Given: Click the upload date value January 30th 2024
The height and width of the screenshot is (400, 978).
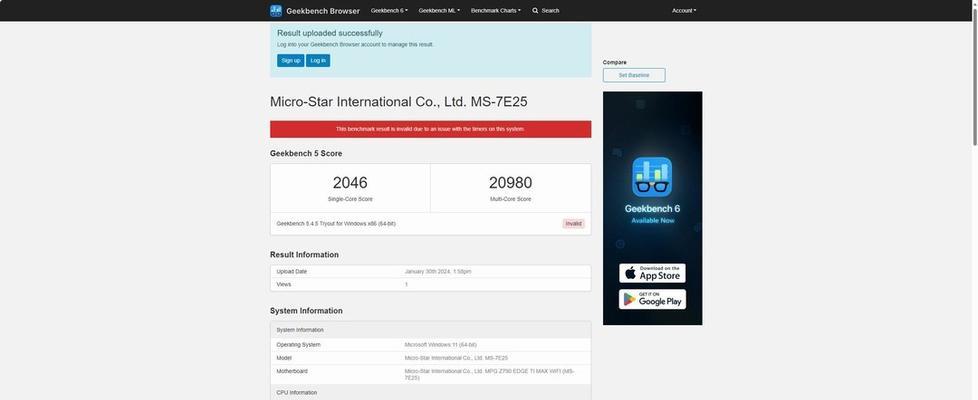Looking at the screenshot, I should tap(438, 271).
